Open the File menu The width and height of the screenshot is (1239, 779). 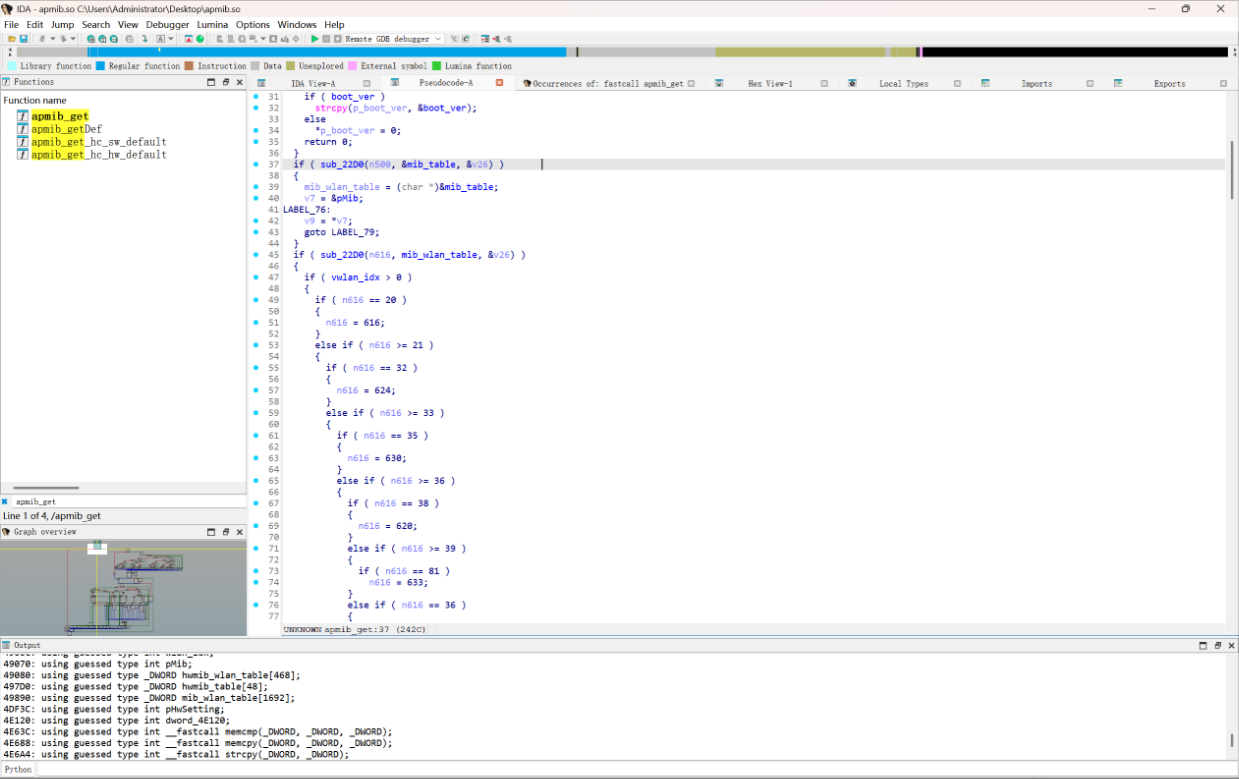tap(11, 24)
